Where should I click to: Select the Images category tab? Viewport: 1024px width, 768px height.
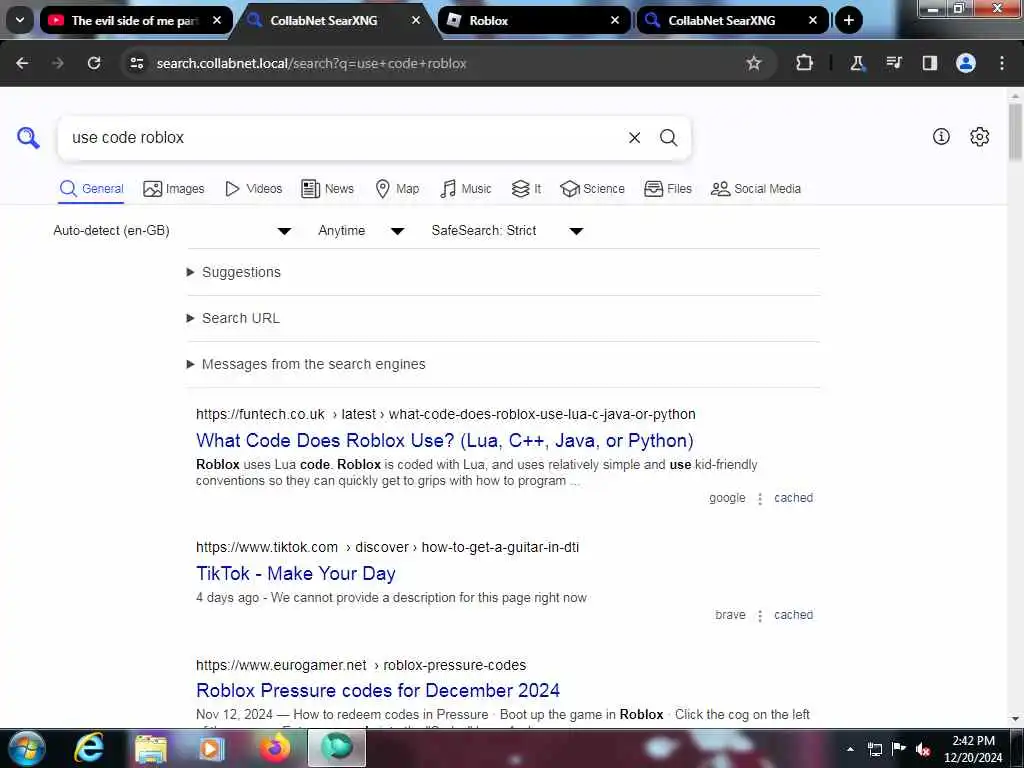[x=174, y=189]
